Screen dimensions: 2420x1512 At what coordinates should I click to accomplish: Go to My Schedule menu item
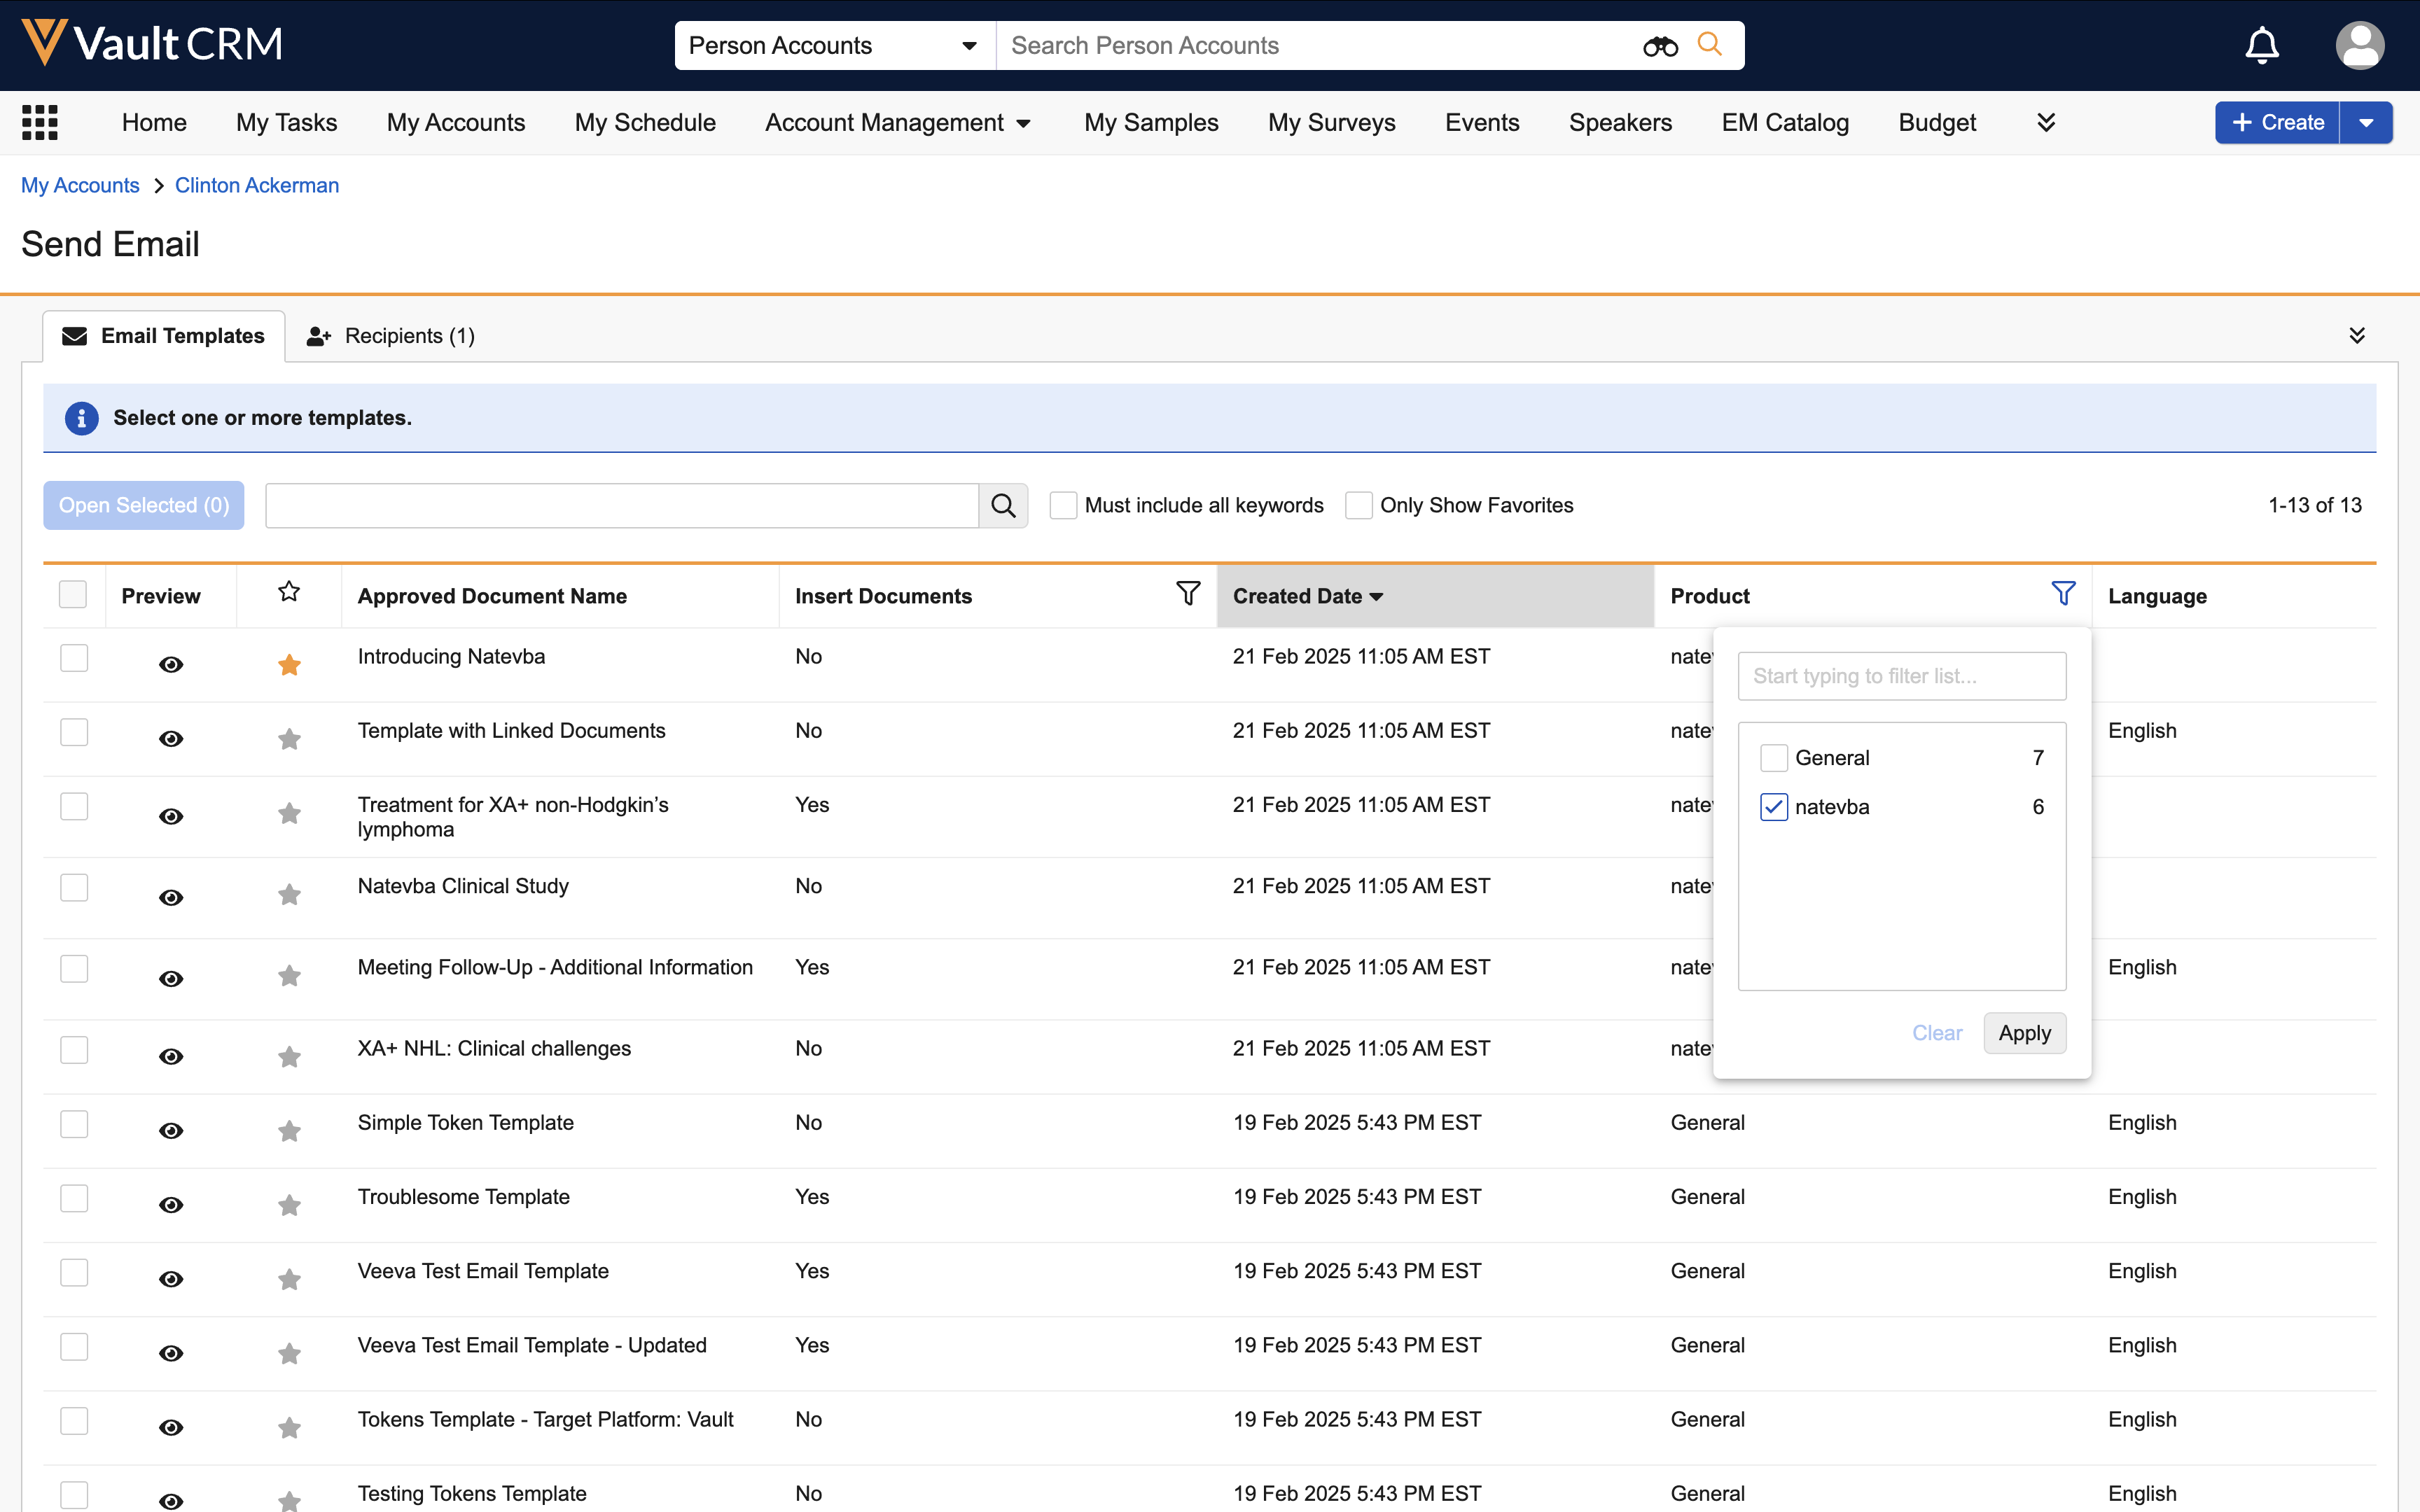coord(645,123)
